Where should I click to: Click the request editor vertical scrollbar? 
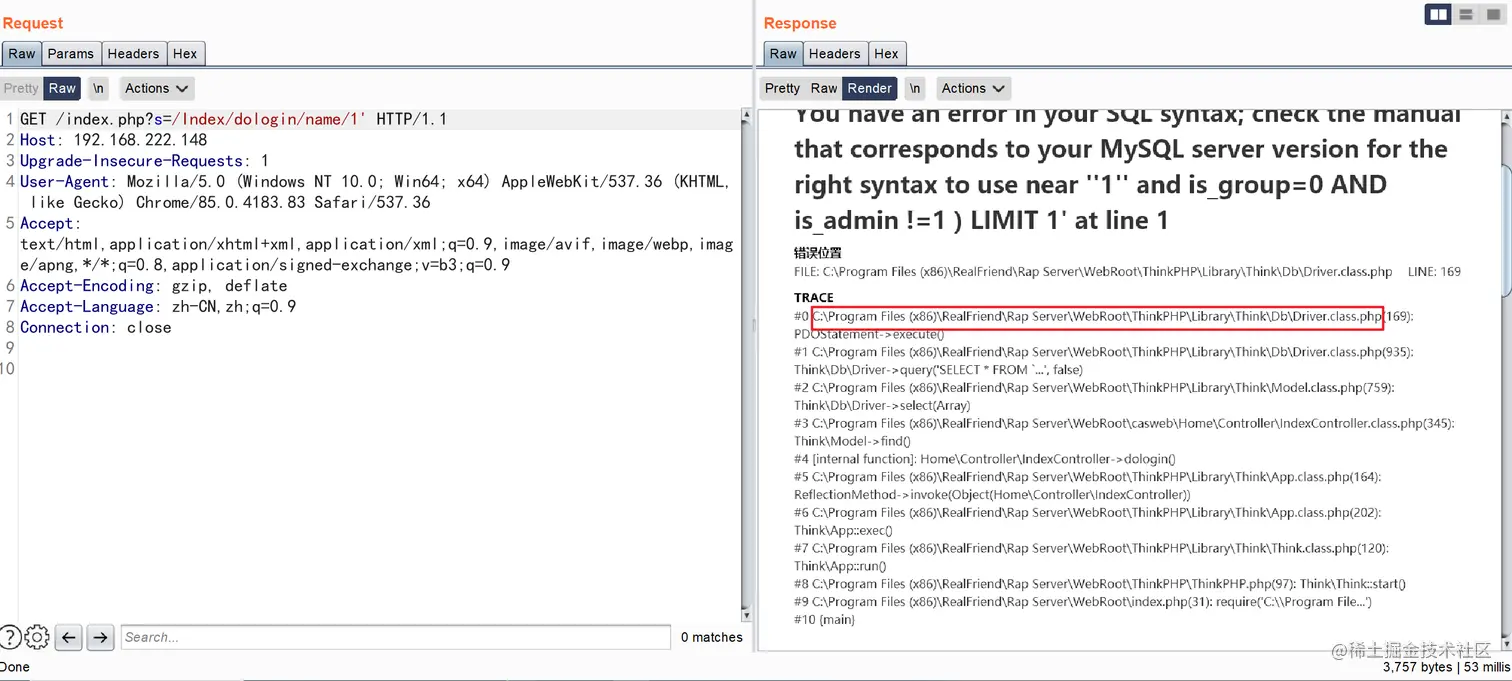click(x=746, y=365)
